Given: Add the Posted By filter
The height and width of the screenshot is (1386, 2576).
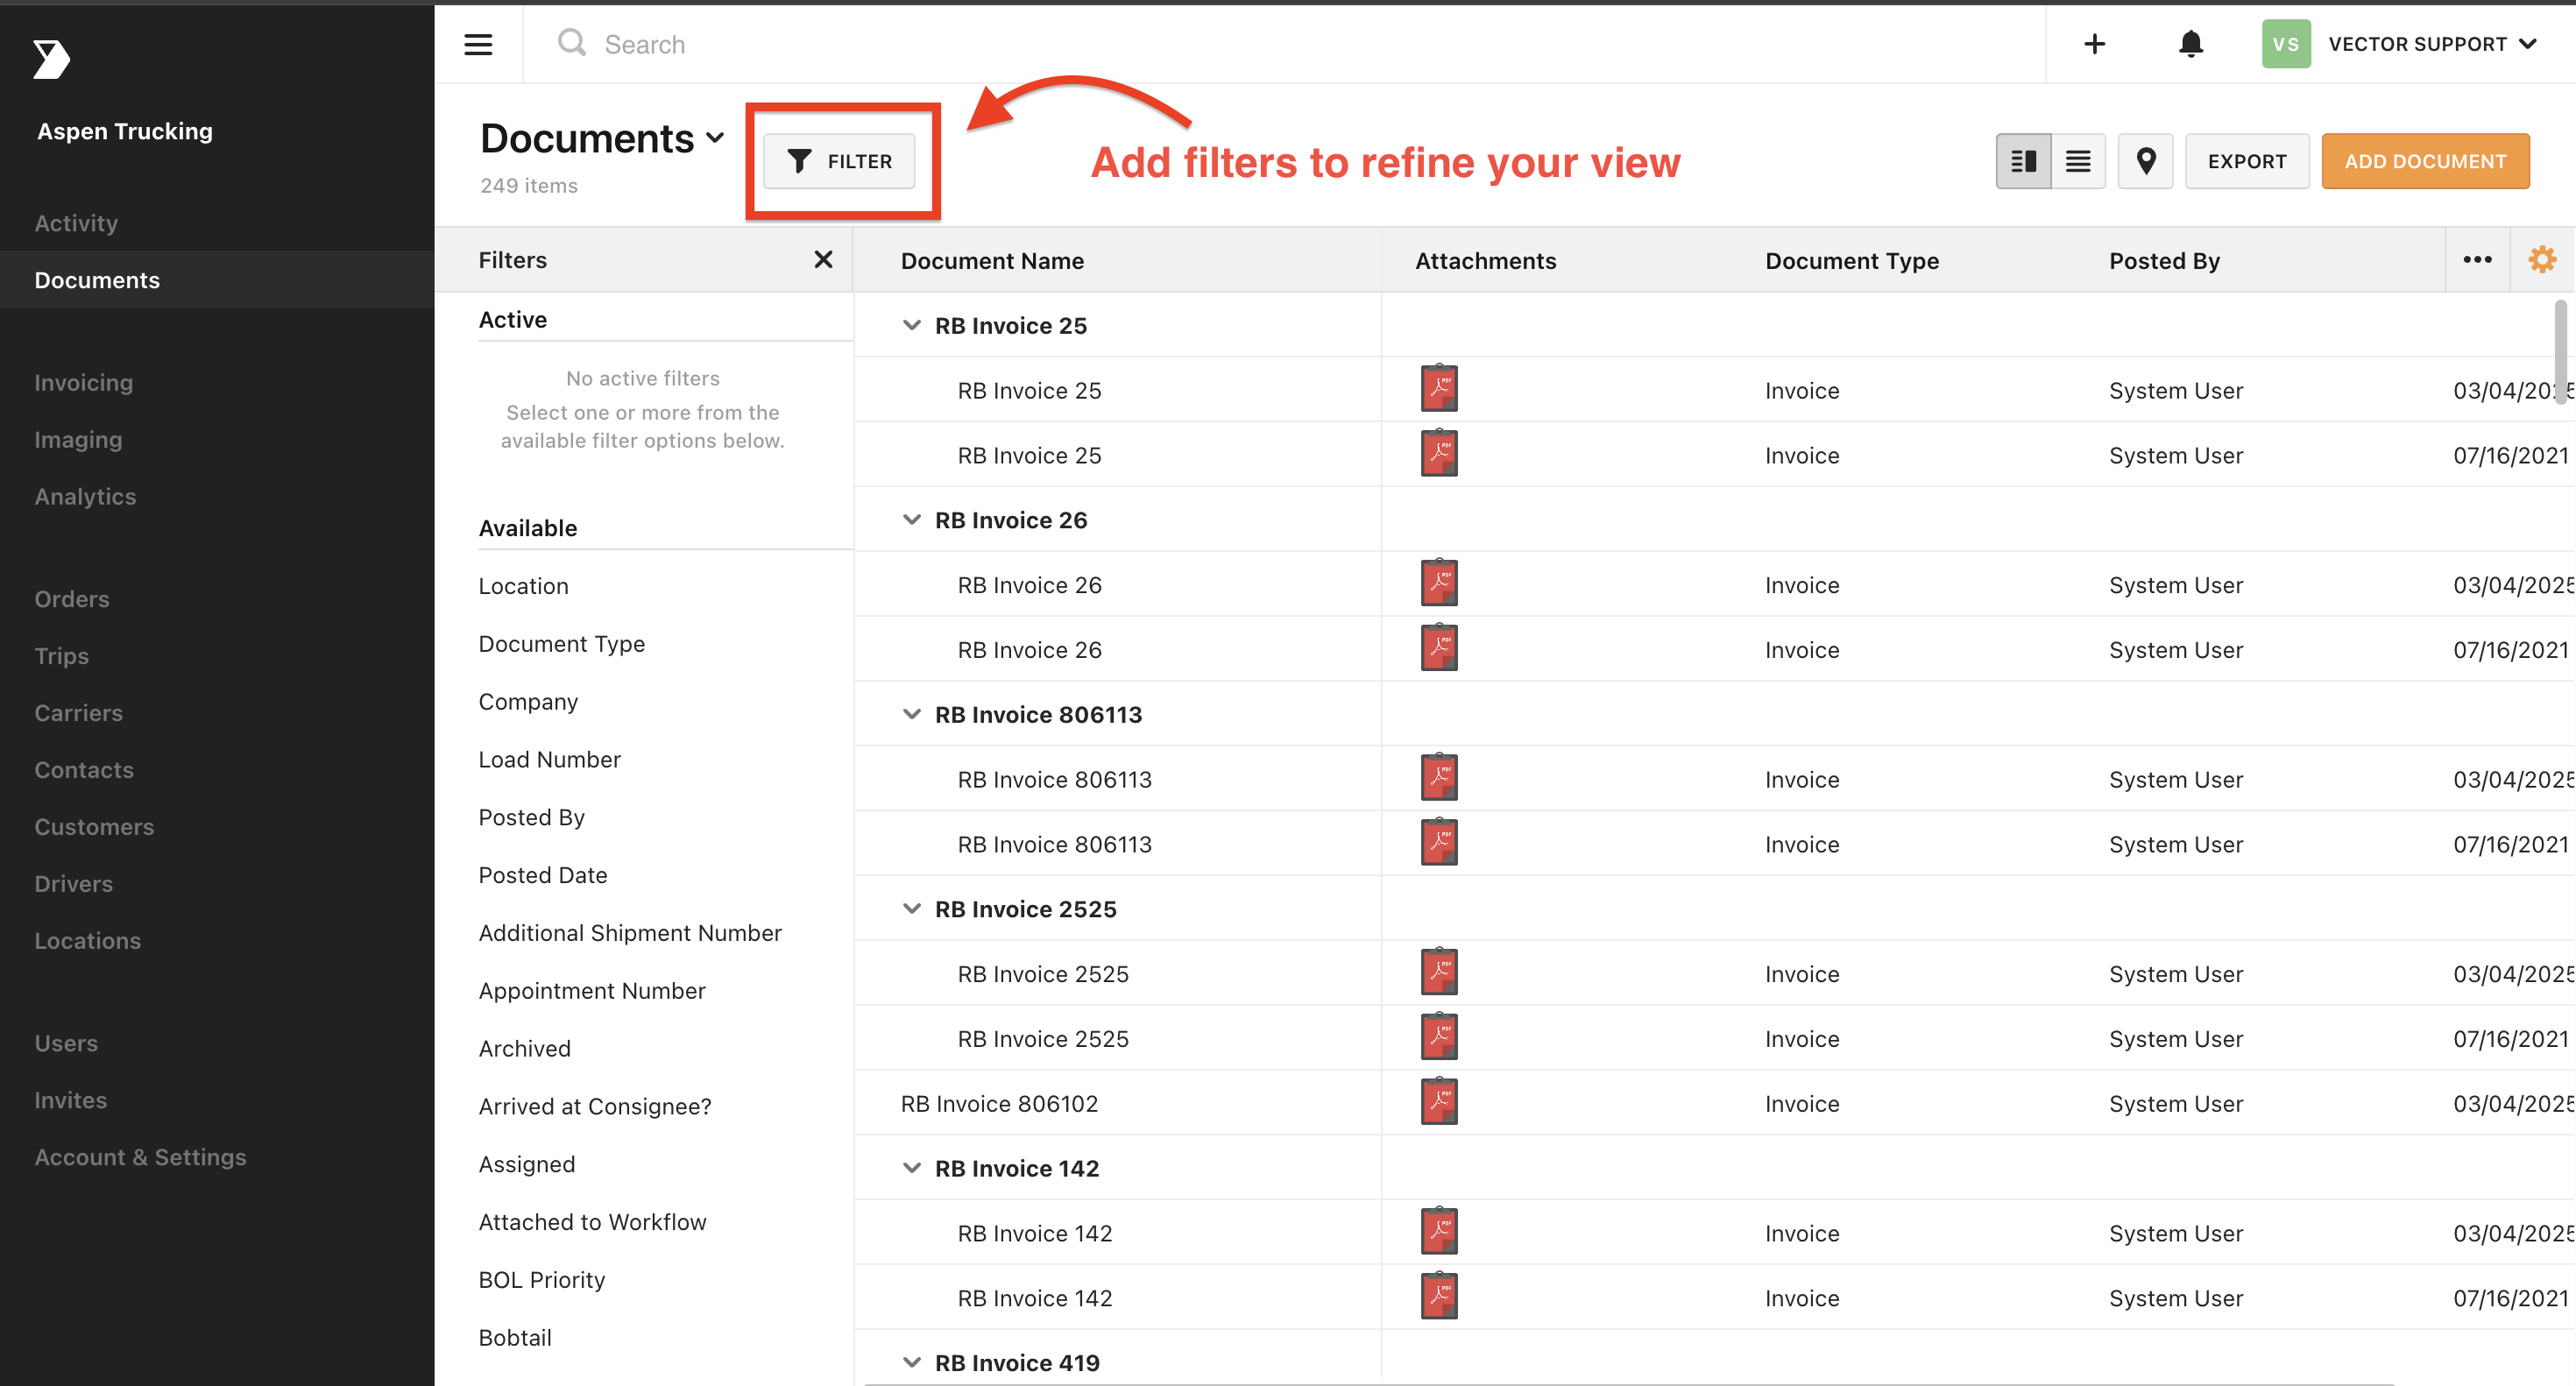Looking at the screenshot, I should (x=531, y=817).
